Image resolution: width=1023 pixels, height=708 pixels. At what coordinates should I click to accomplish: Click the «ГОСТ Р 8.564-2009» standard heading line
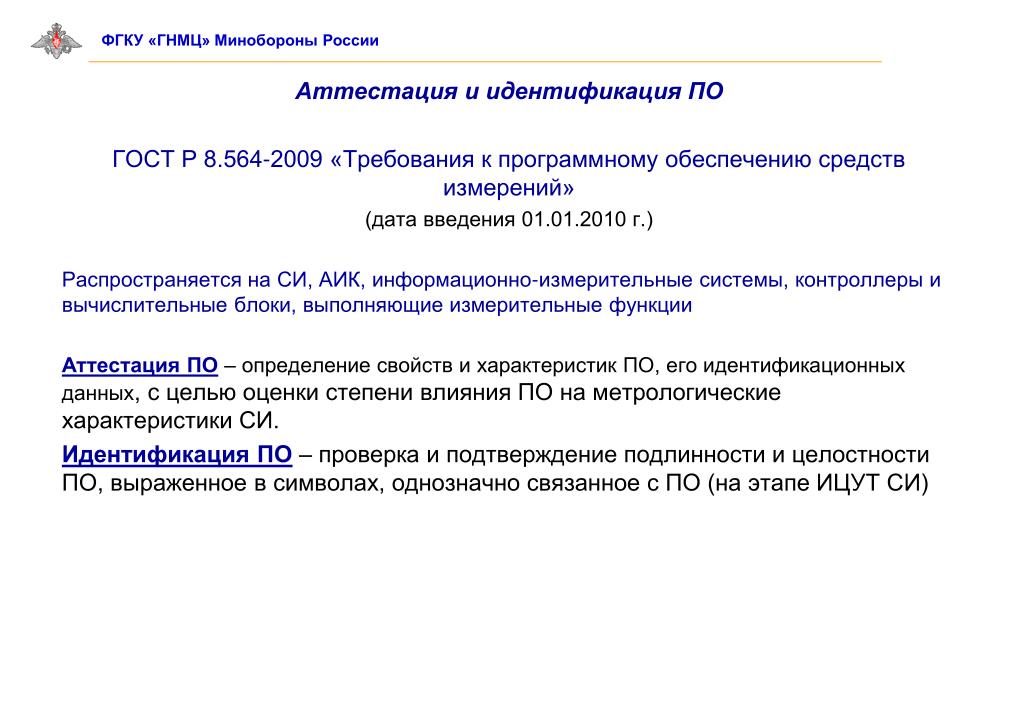pos(508,159)
